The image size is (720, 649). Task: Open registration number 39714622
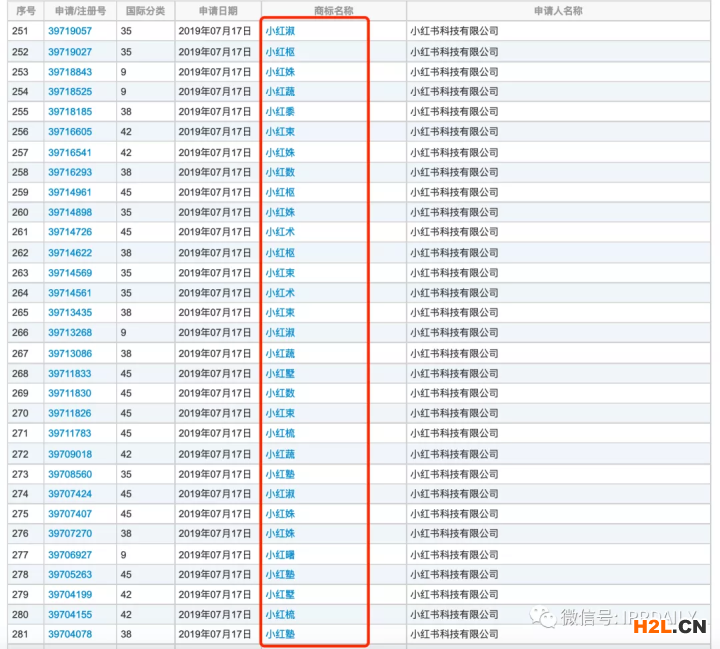pyautogui.click(x=70, y=253)
